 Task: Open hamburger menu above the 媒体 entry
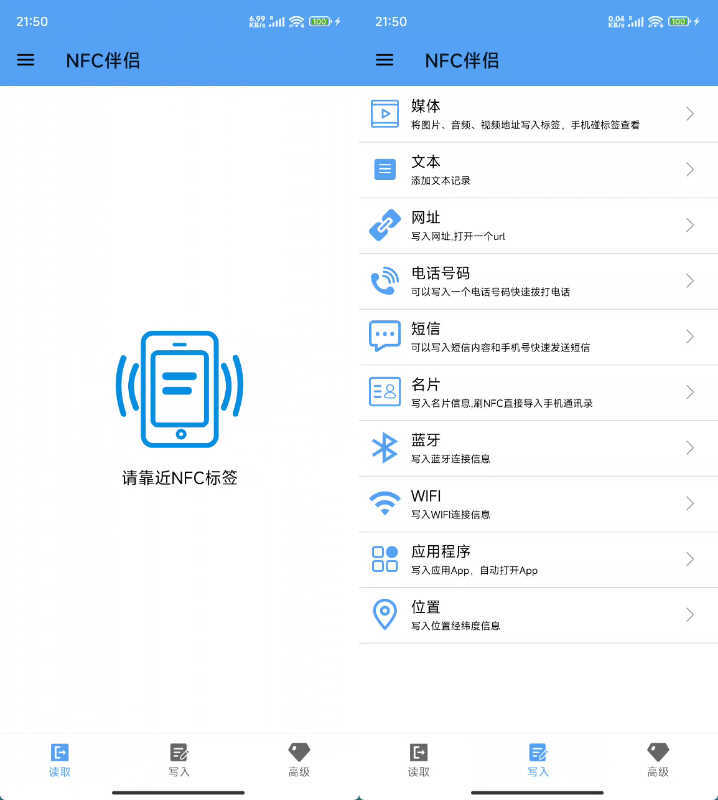[384, 60]
